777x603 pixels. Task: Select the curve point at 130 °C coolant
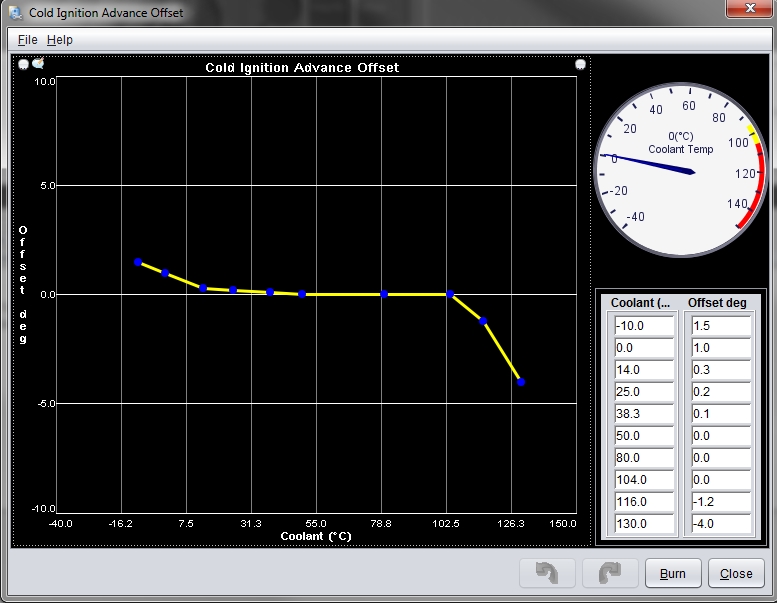coord(521,382)
